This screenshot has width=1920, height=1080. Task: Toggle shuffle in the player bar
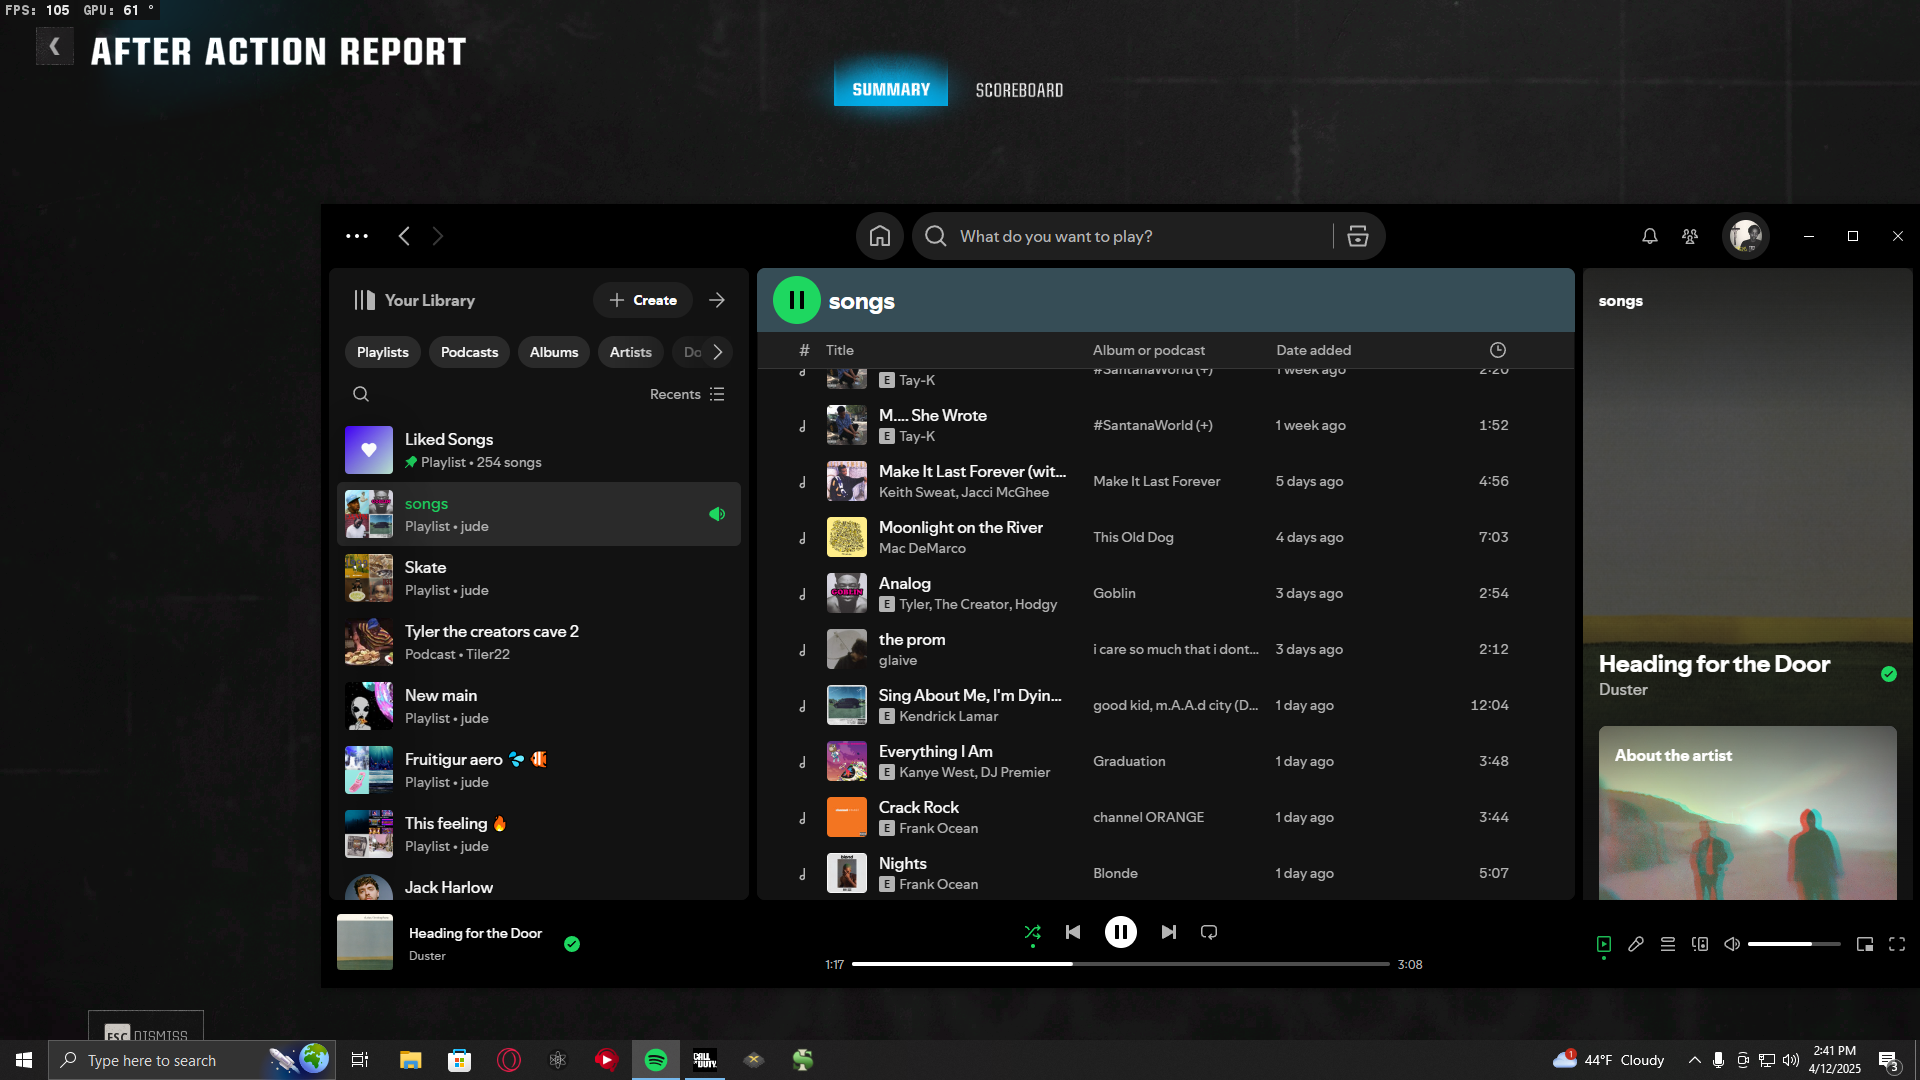tap(1033, 932)
